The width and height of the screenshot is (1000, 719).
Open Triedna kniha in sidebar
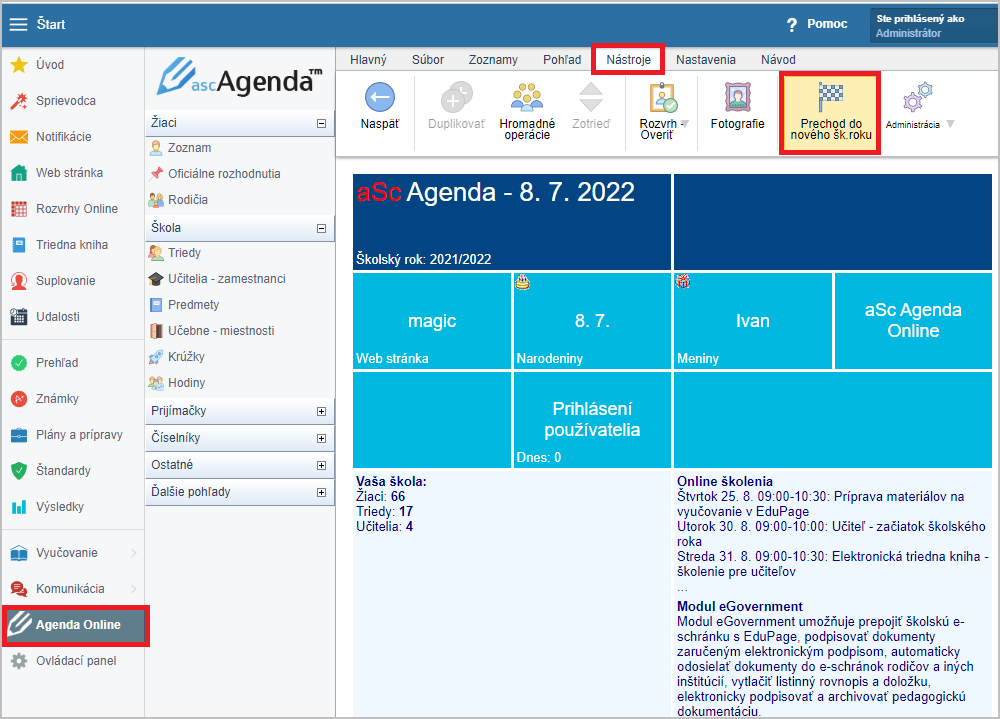click(x=73, y=244)
